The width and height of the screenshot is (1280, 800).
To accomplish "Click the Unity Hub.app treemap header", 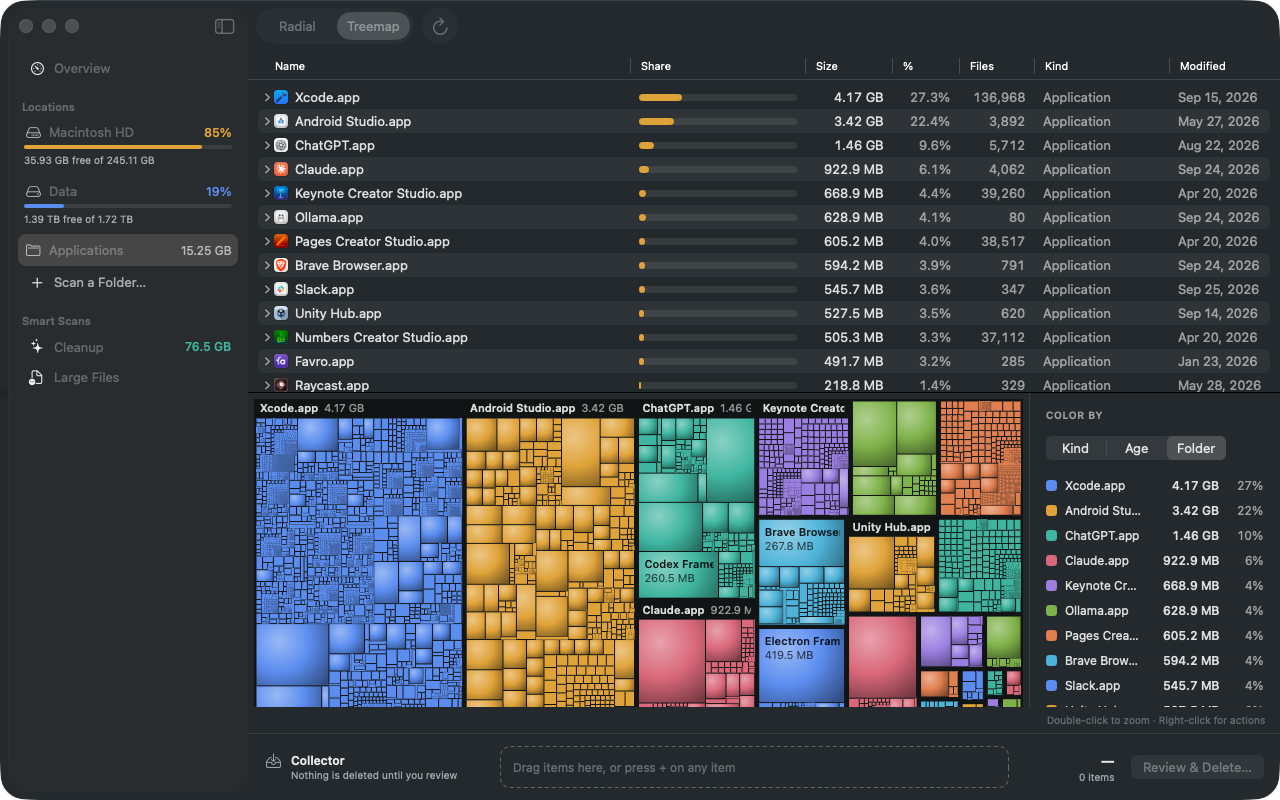I will pyautogui.click(x=891, y=527).
